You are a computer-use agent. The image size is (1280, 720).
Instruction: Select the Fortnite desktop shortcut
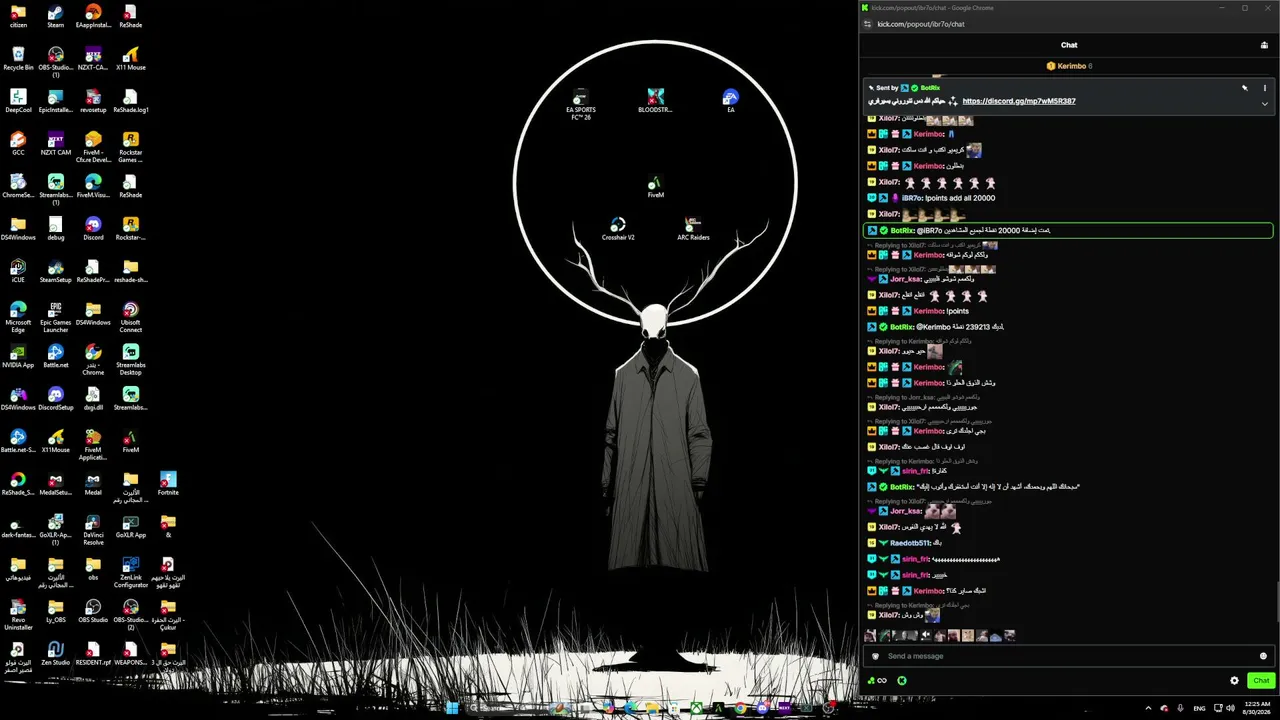[x=168, y=484]
